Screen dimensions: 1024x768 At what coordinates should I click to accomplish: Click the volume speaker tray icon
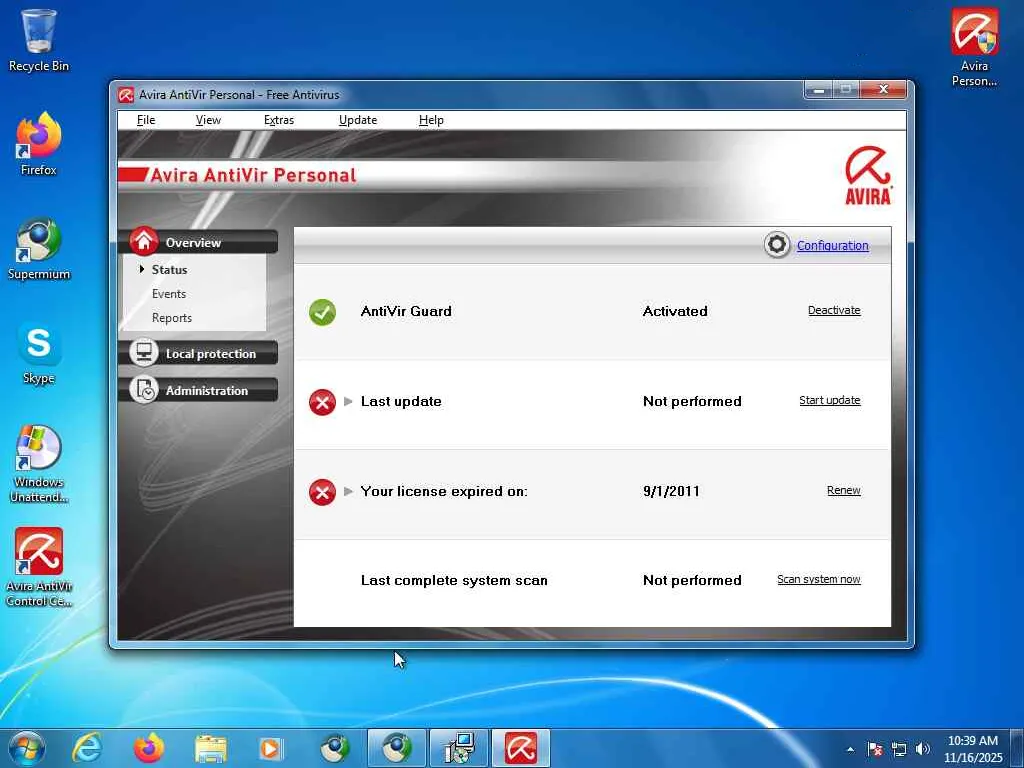[x=922, y=749]
